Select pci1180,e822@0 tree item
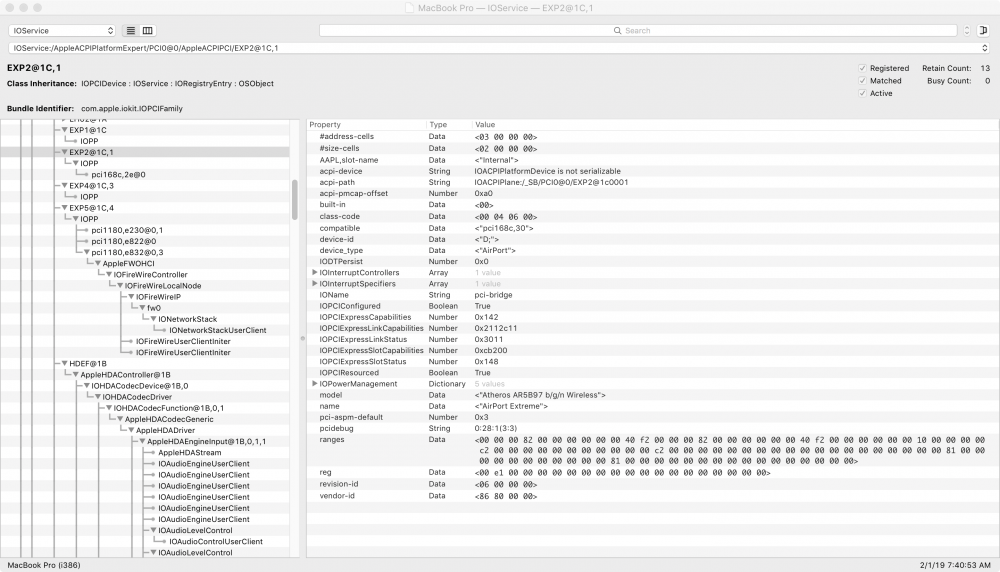Image resolution: width=1000 pixels, height=572 pixels. pos(124,241)
